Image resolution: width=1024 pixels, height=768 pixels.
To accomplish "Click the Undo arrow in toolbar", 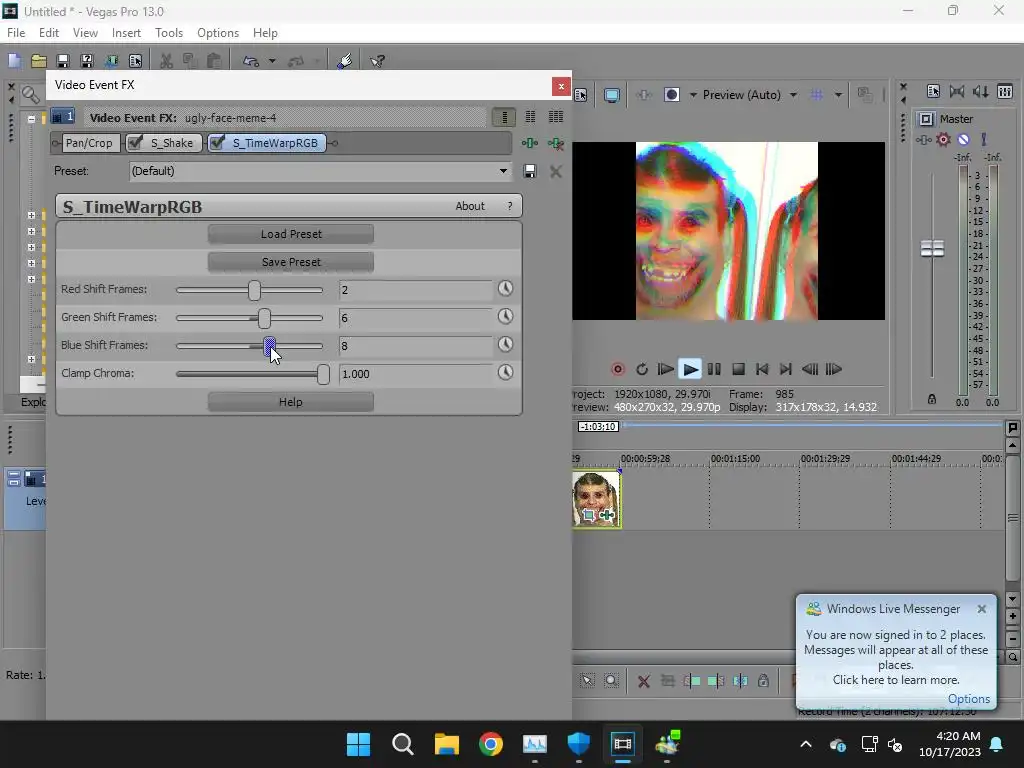I will (251, 61).
